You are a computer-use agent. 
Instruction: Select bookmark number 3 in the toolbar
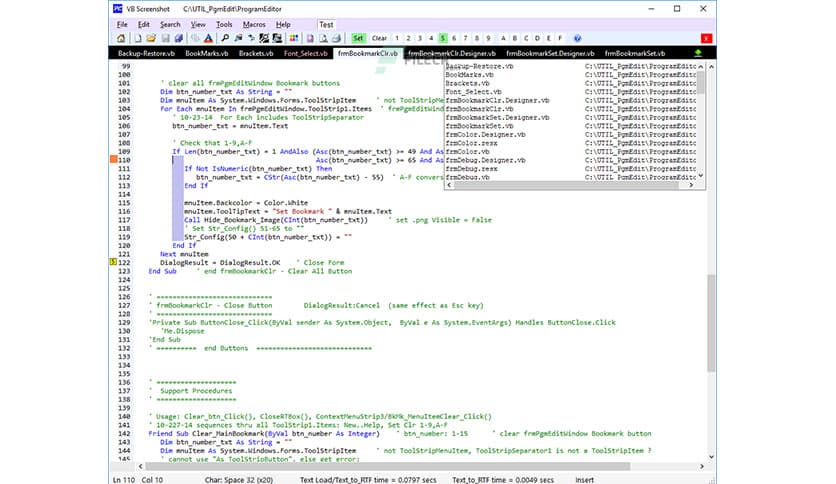[x=420, y=38]
